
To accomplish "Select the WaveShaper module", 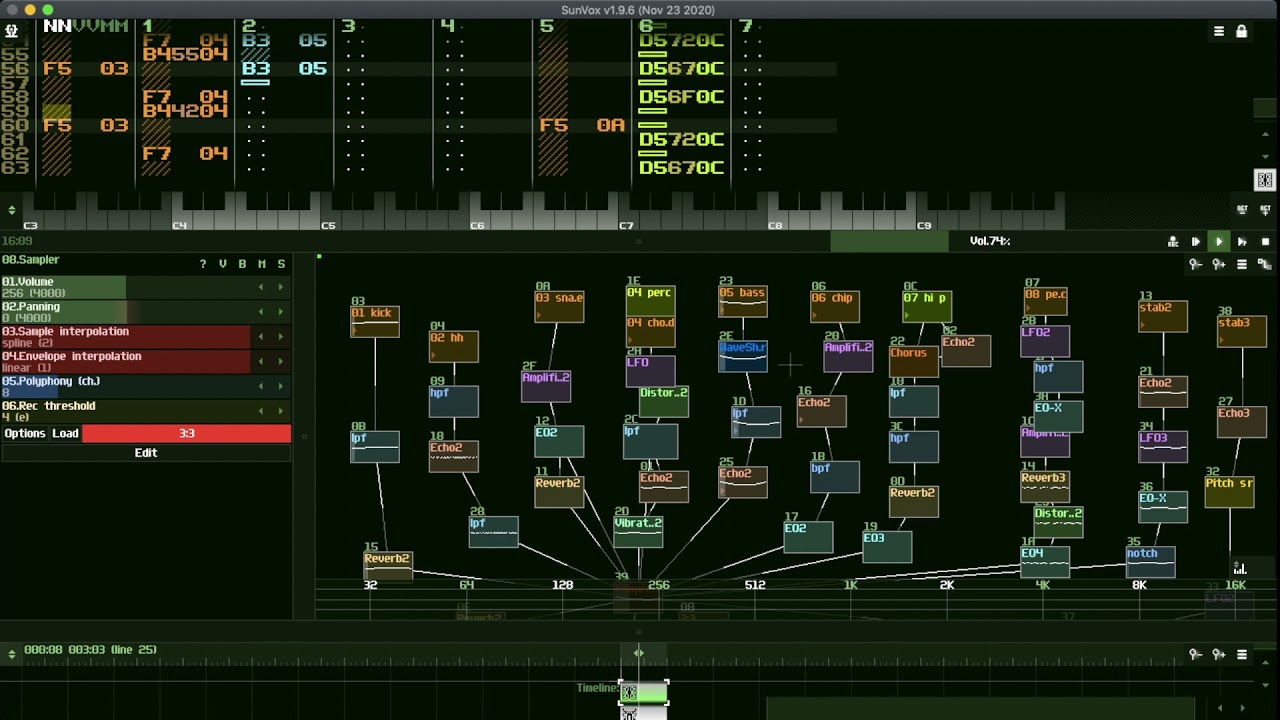I will (x=743, y=356).
